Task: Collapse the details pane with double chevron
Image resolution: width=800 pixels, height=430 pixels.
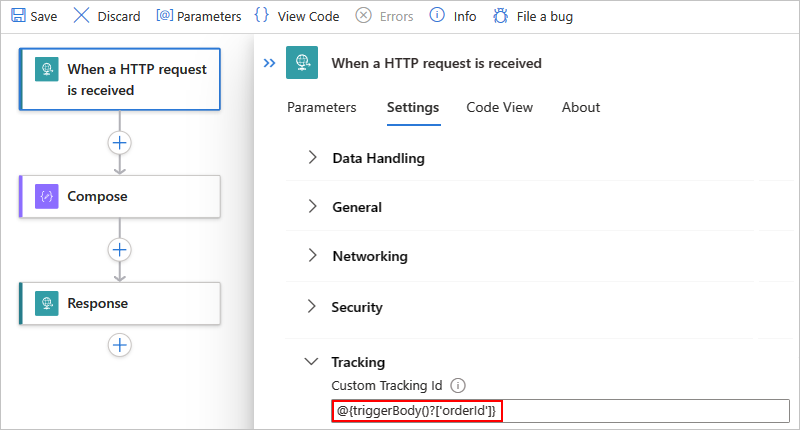Action: tap(269, 63)
